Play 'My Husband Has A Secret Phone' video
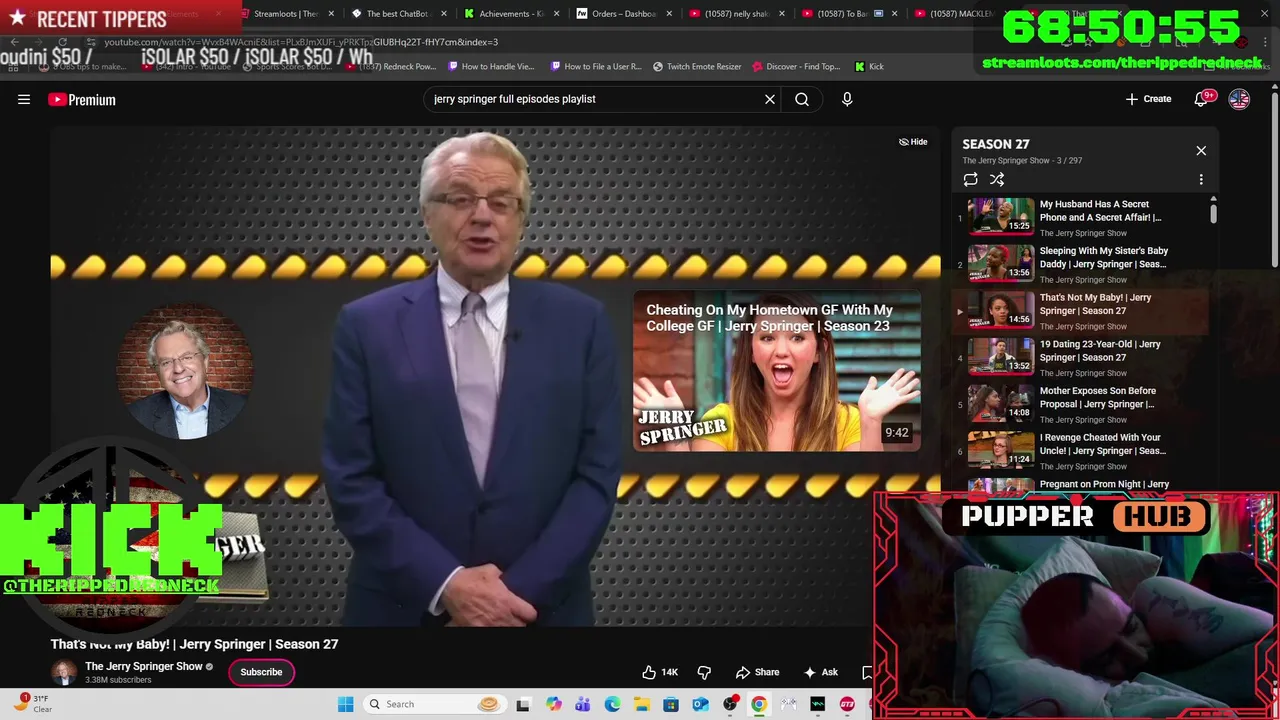The height and width of the screenshot is (720, 1280). pyautogui.click(x=1080, y=217)
